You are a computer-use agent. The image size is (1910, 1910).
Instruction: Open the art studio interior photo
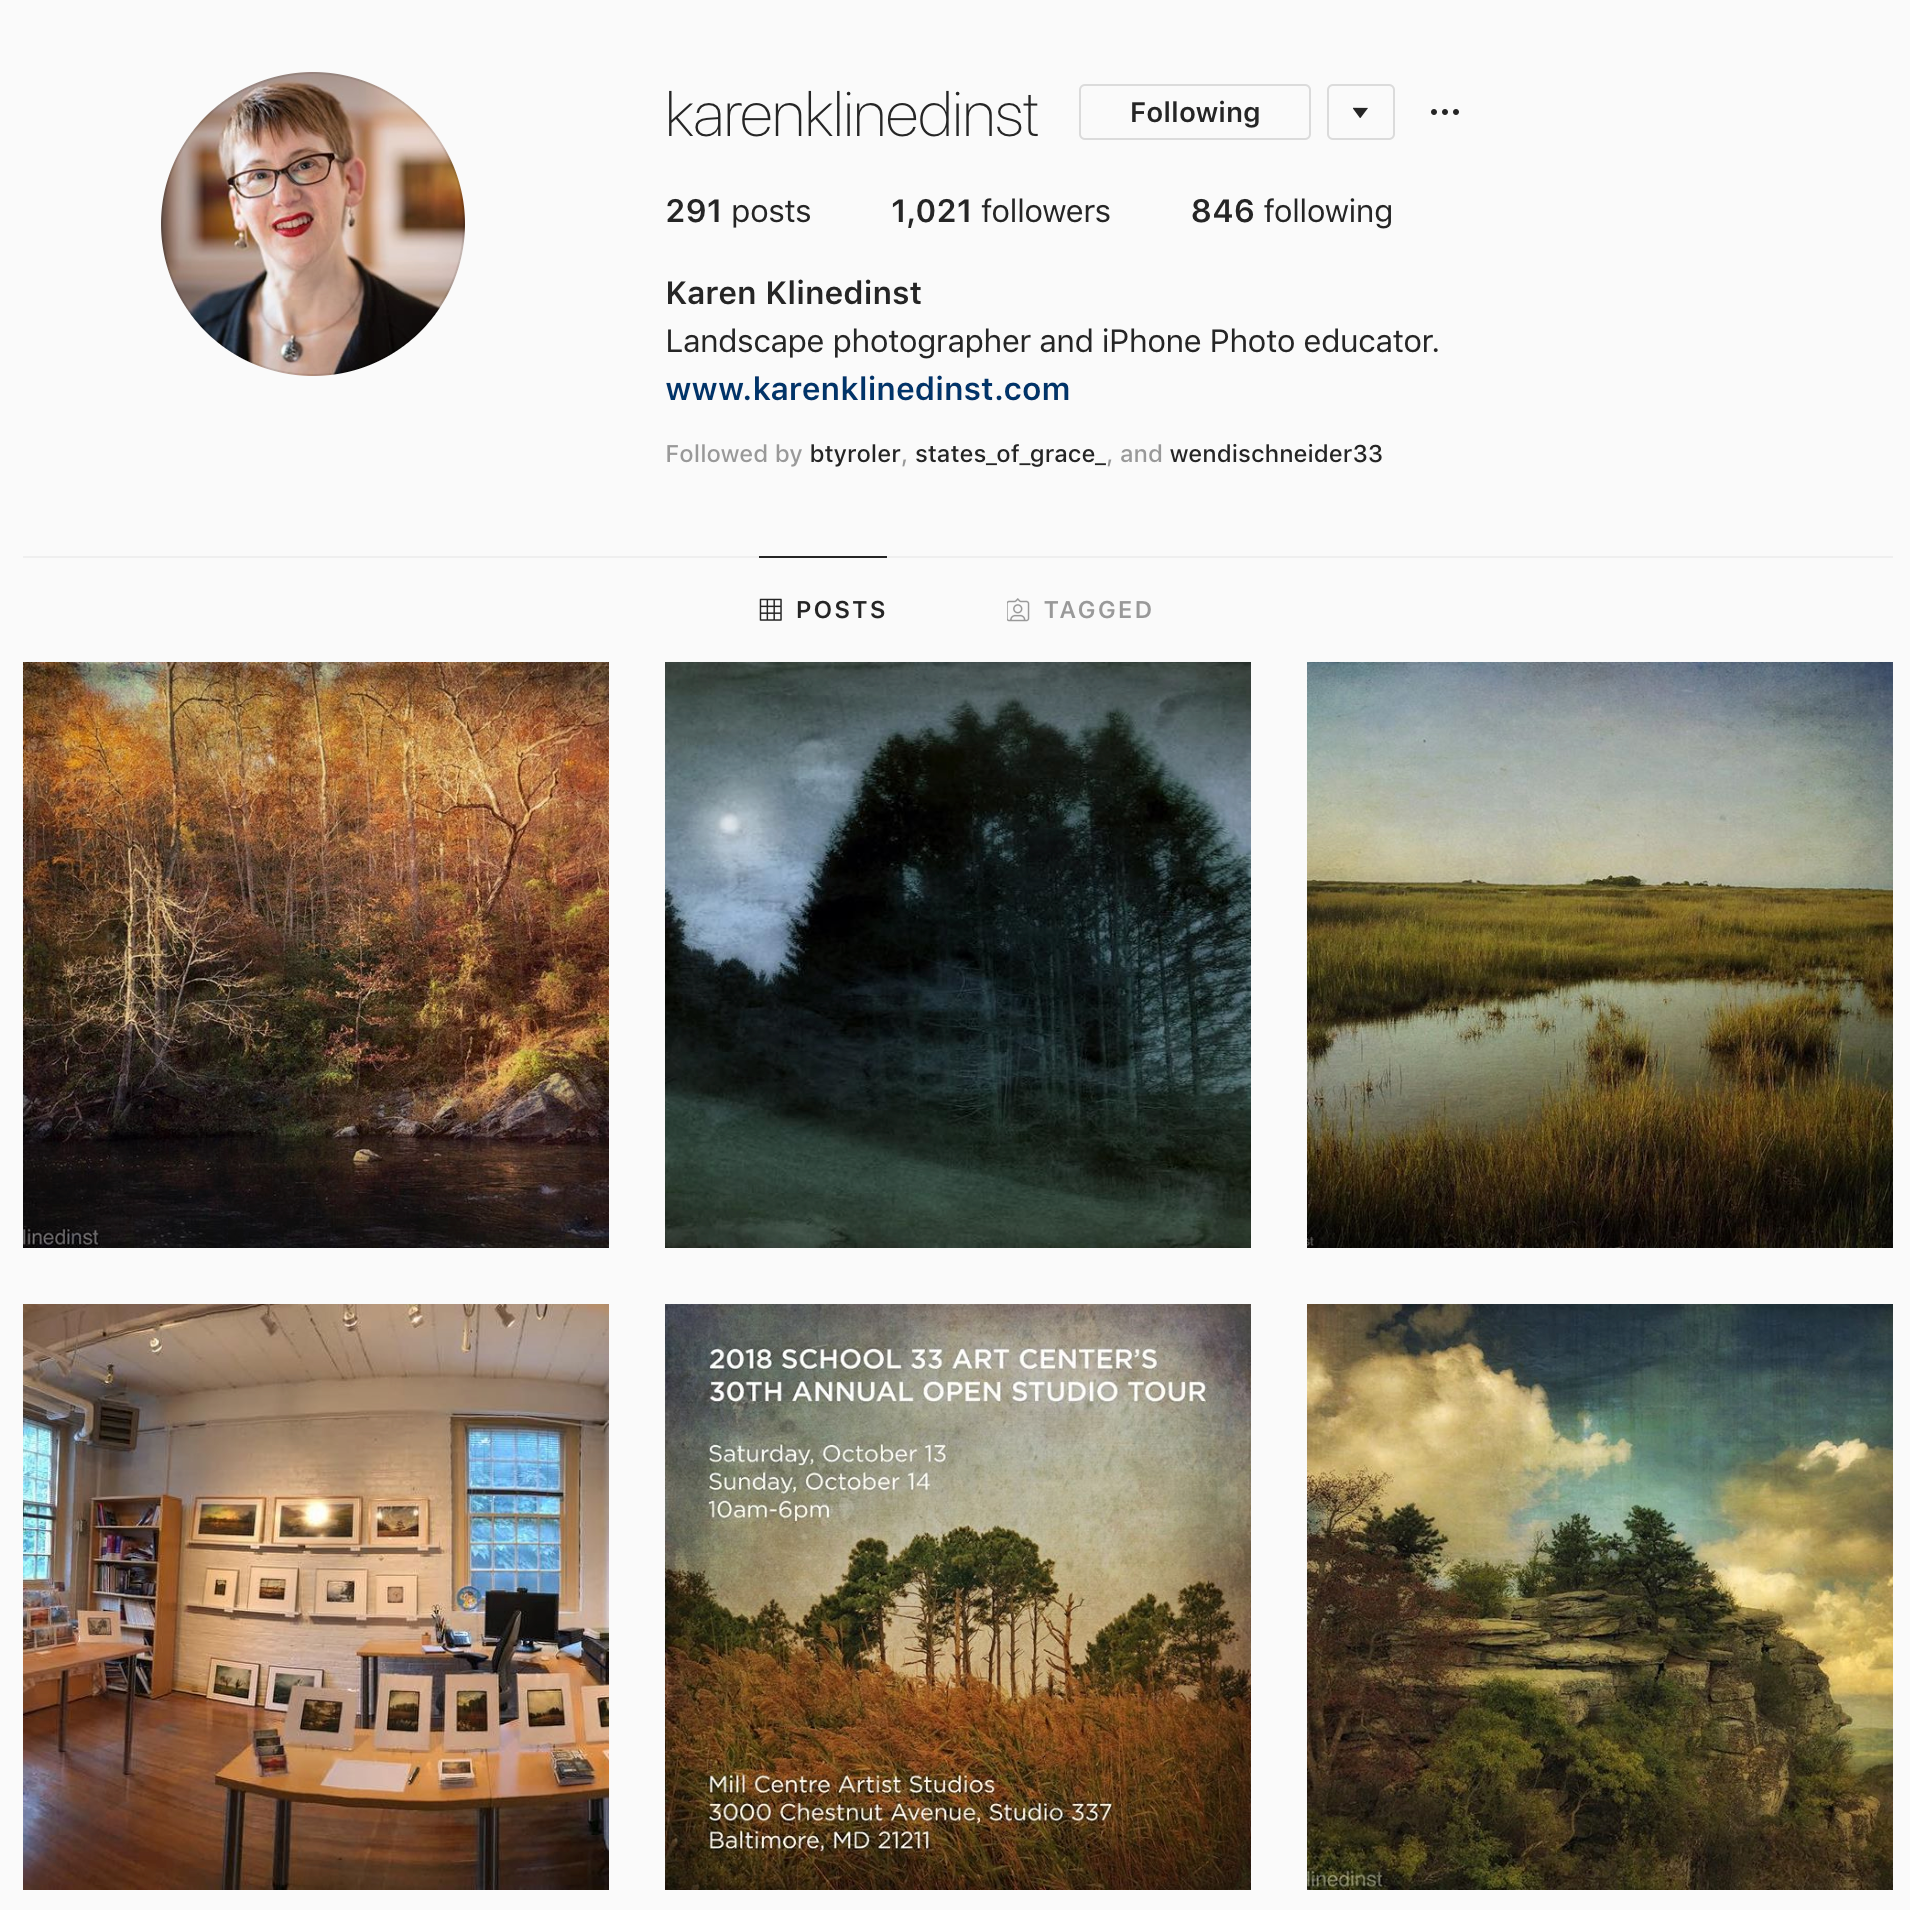click(316, 1597)
